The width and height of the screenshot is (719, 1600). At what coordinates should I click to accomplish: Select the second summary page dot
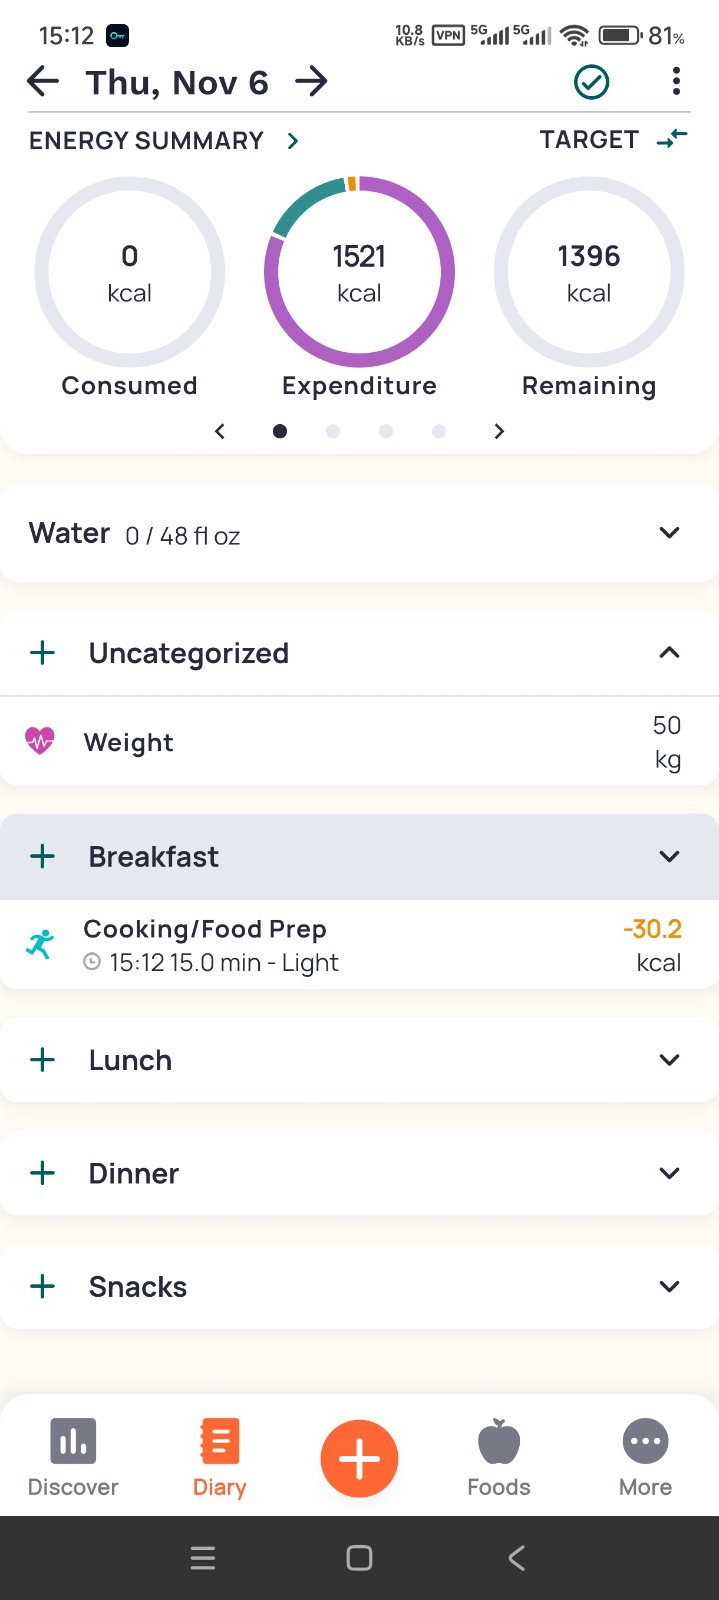click(333, 431)
